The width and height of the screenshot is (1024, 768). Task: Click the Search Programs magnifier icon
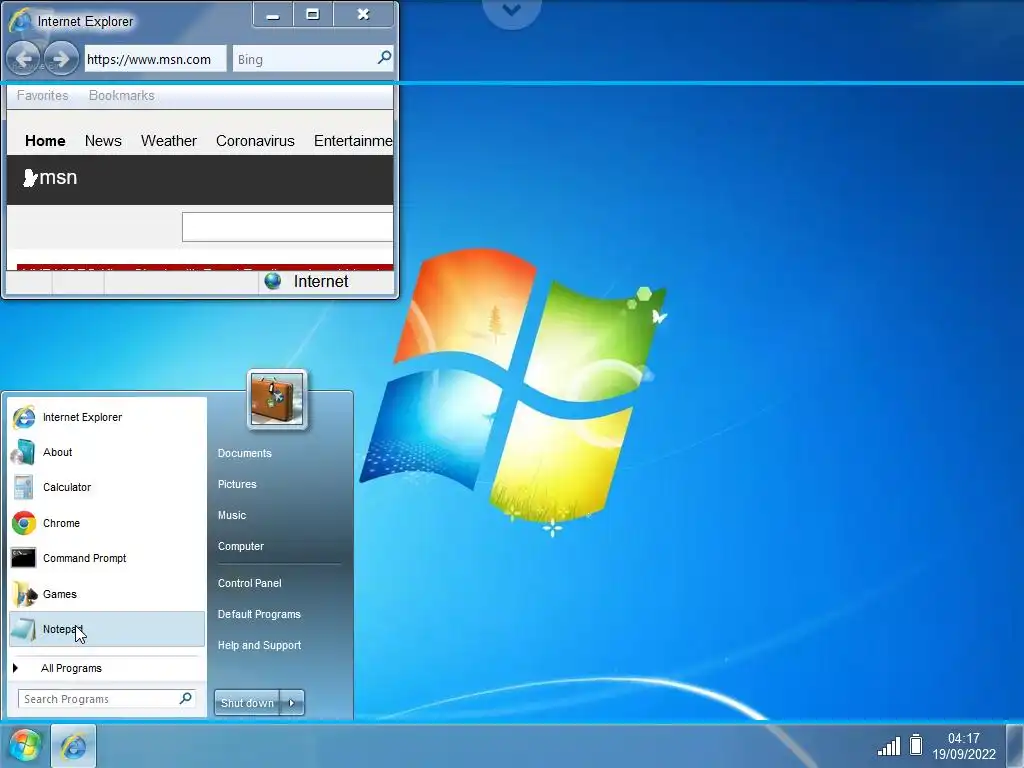click(186, 698)
